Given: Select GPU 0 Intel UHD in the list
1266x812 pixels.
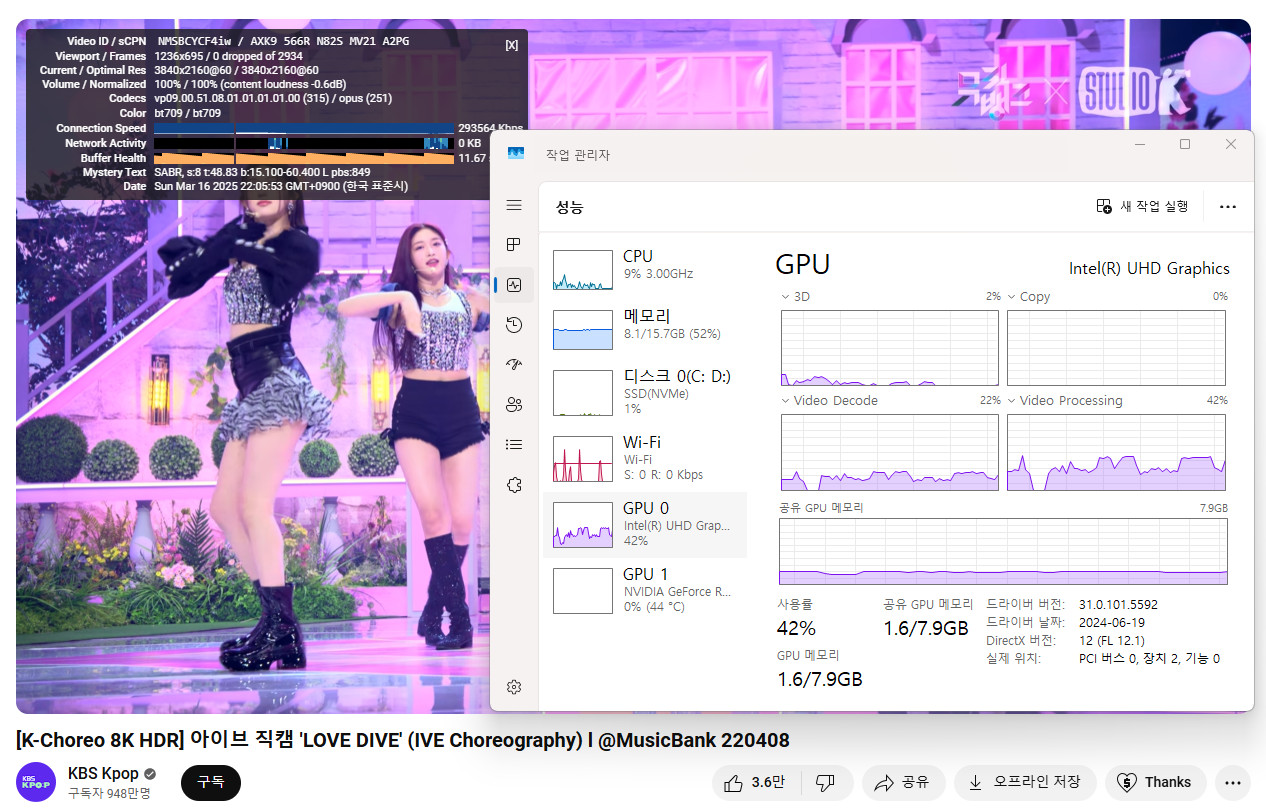Looking at the screenshot, I should point(645,524).
